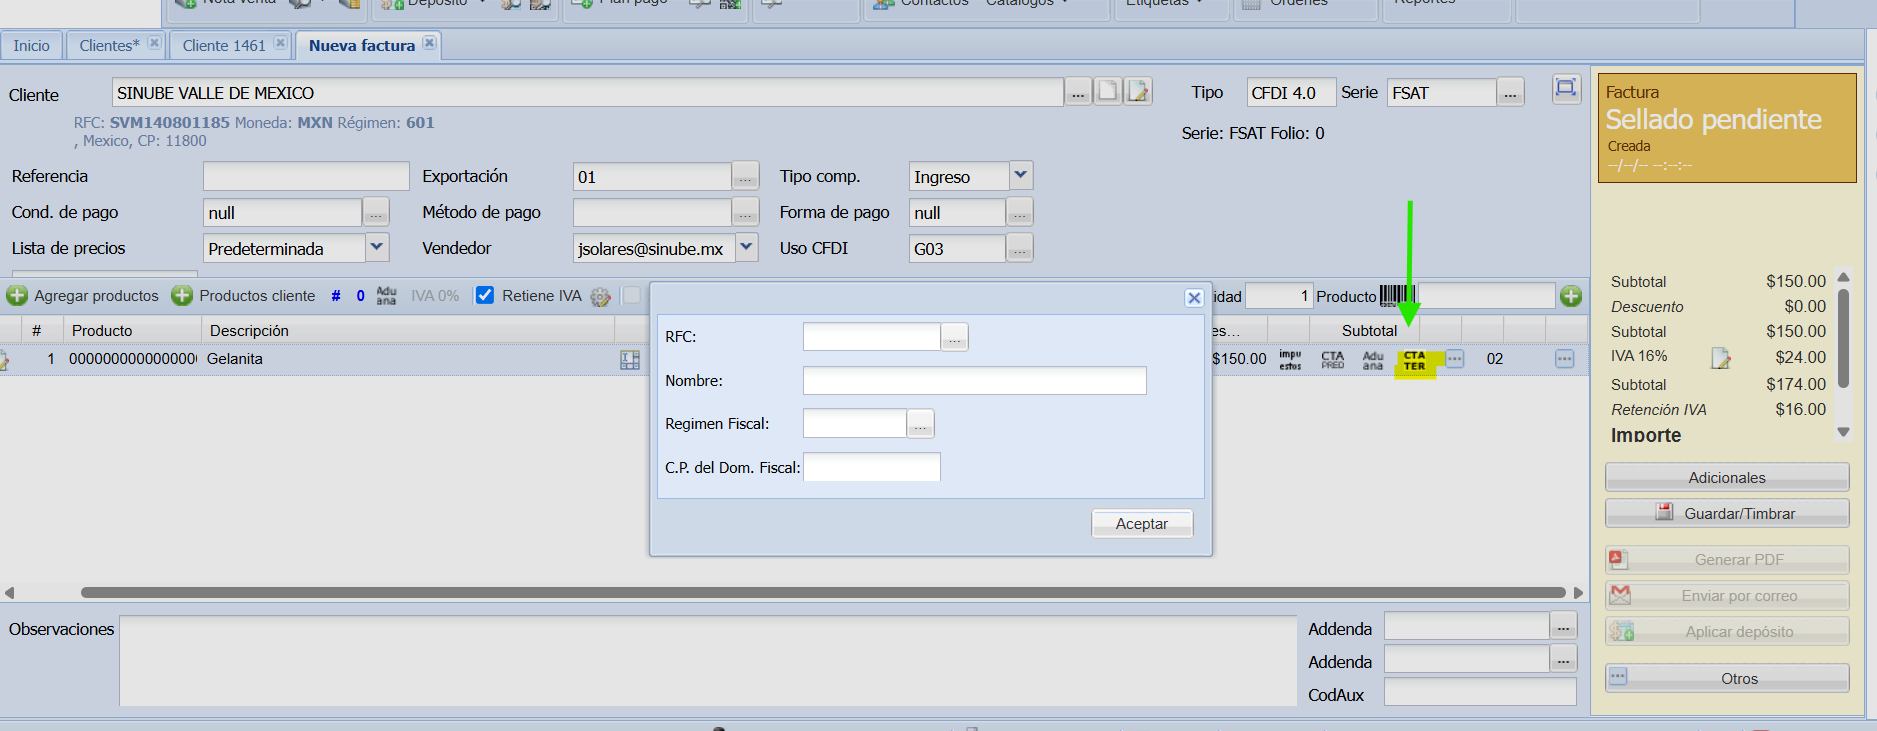
Task: Toggle the Retiene IVA checkbox
Action: 485,295
